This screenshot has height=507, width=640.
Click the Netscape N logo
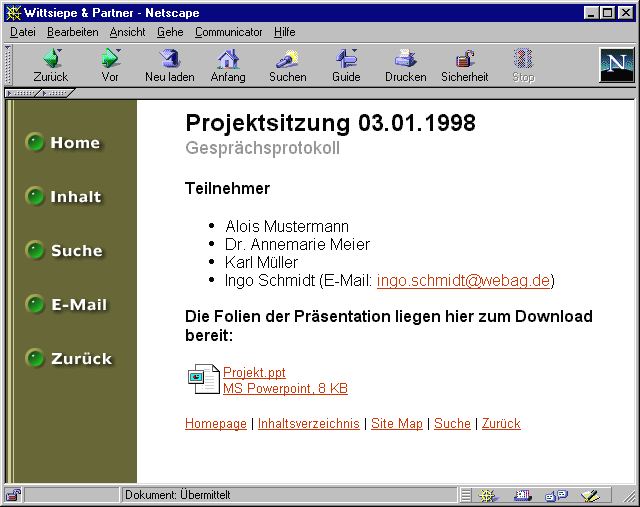click(616, 65)
